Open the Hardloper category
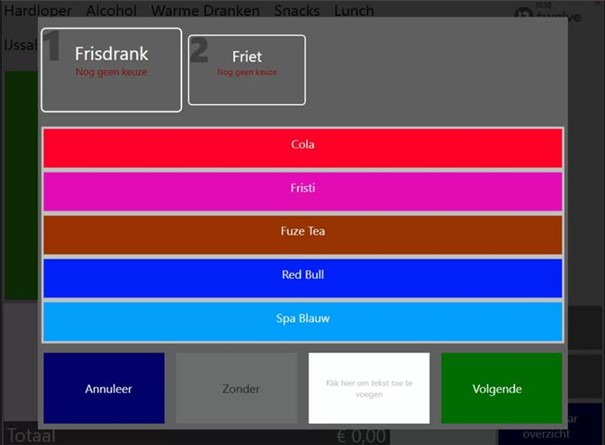This screenshot has width=605, height=445. click(40, 11)
